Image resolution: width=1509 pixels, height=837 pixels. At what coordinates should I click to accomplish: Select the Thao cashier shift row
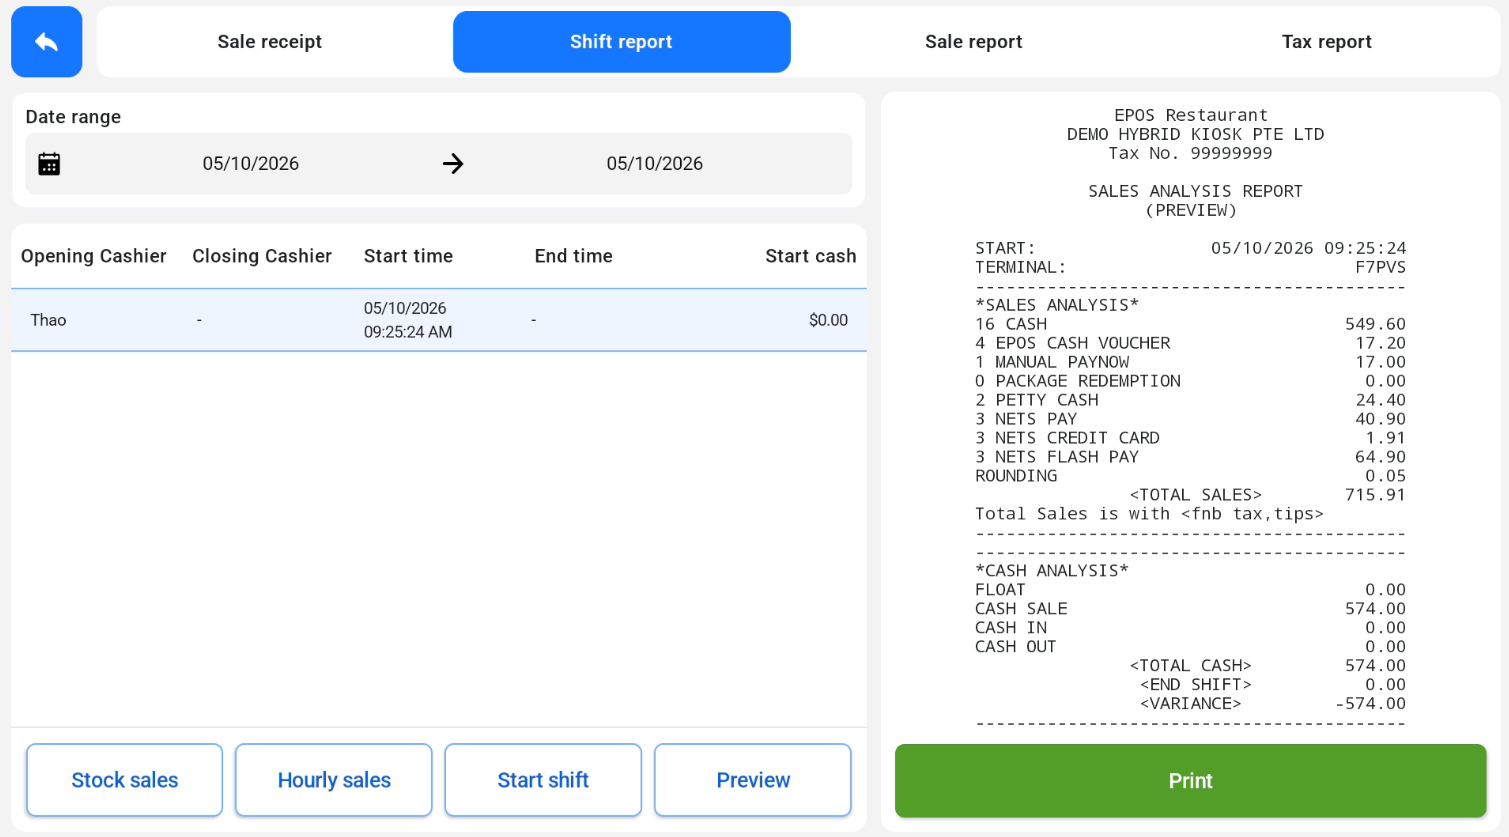click(x=438, y=320)
